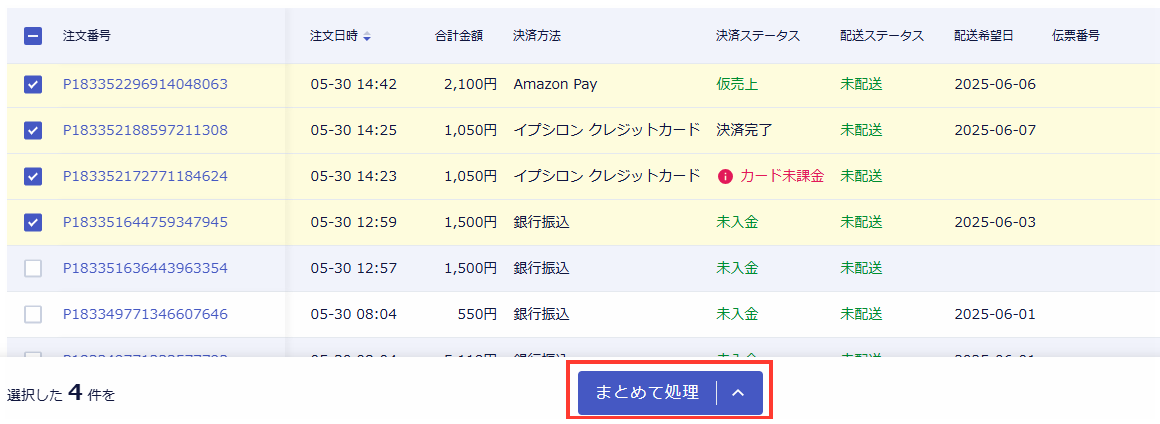Click the カード未課金 status text
This screenshot has width=1160, height=424.
pos(782,176)
